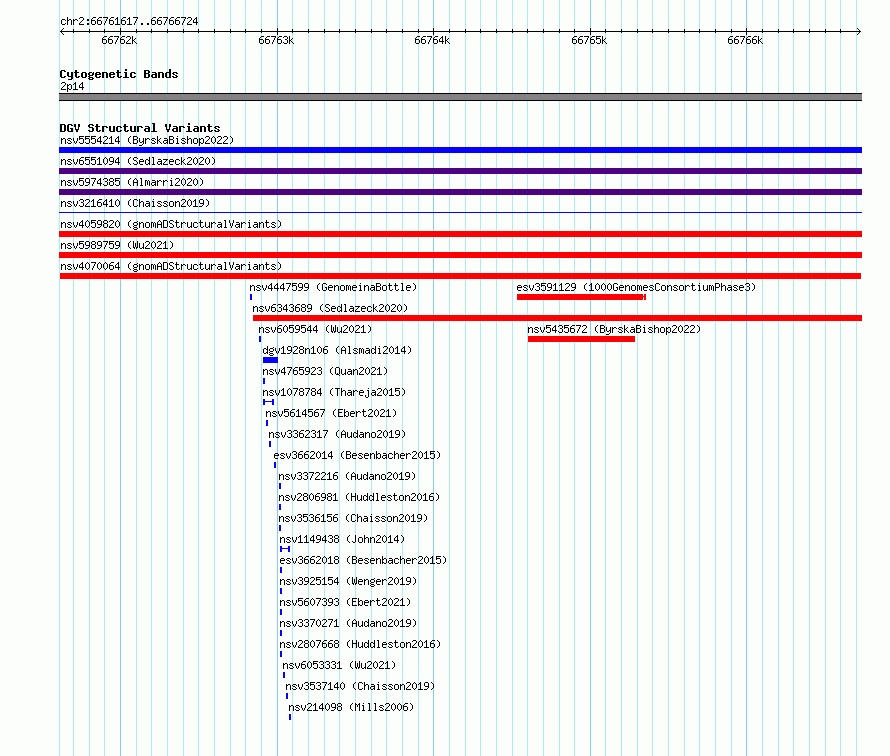Click the red bar under nsv5435672
The height and width of the screenshot is (756, 890).
point(581,339)
